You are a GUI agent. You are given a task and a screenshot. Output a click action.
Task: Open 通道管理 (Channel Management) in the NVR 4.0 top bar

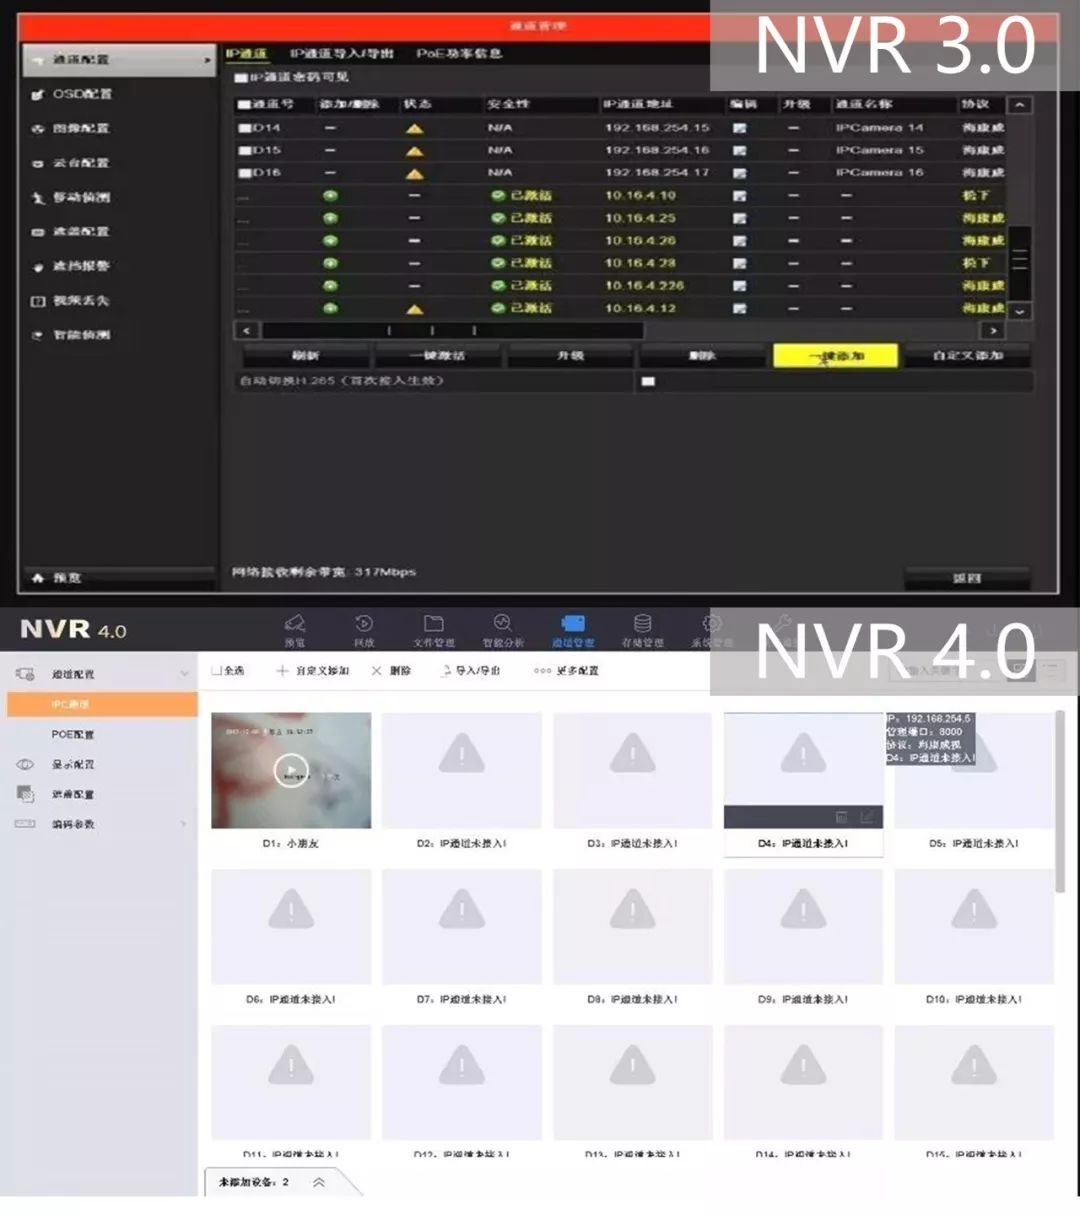coord(573,631)
